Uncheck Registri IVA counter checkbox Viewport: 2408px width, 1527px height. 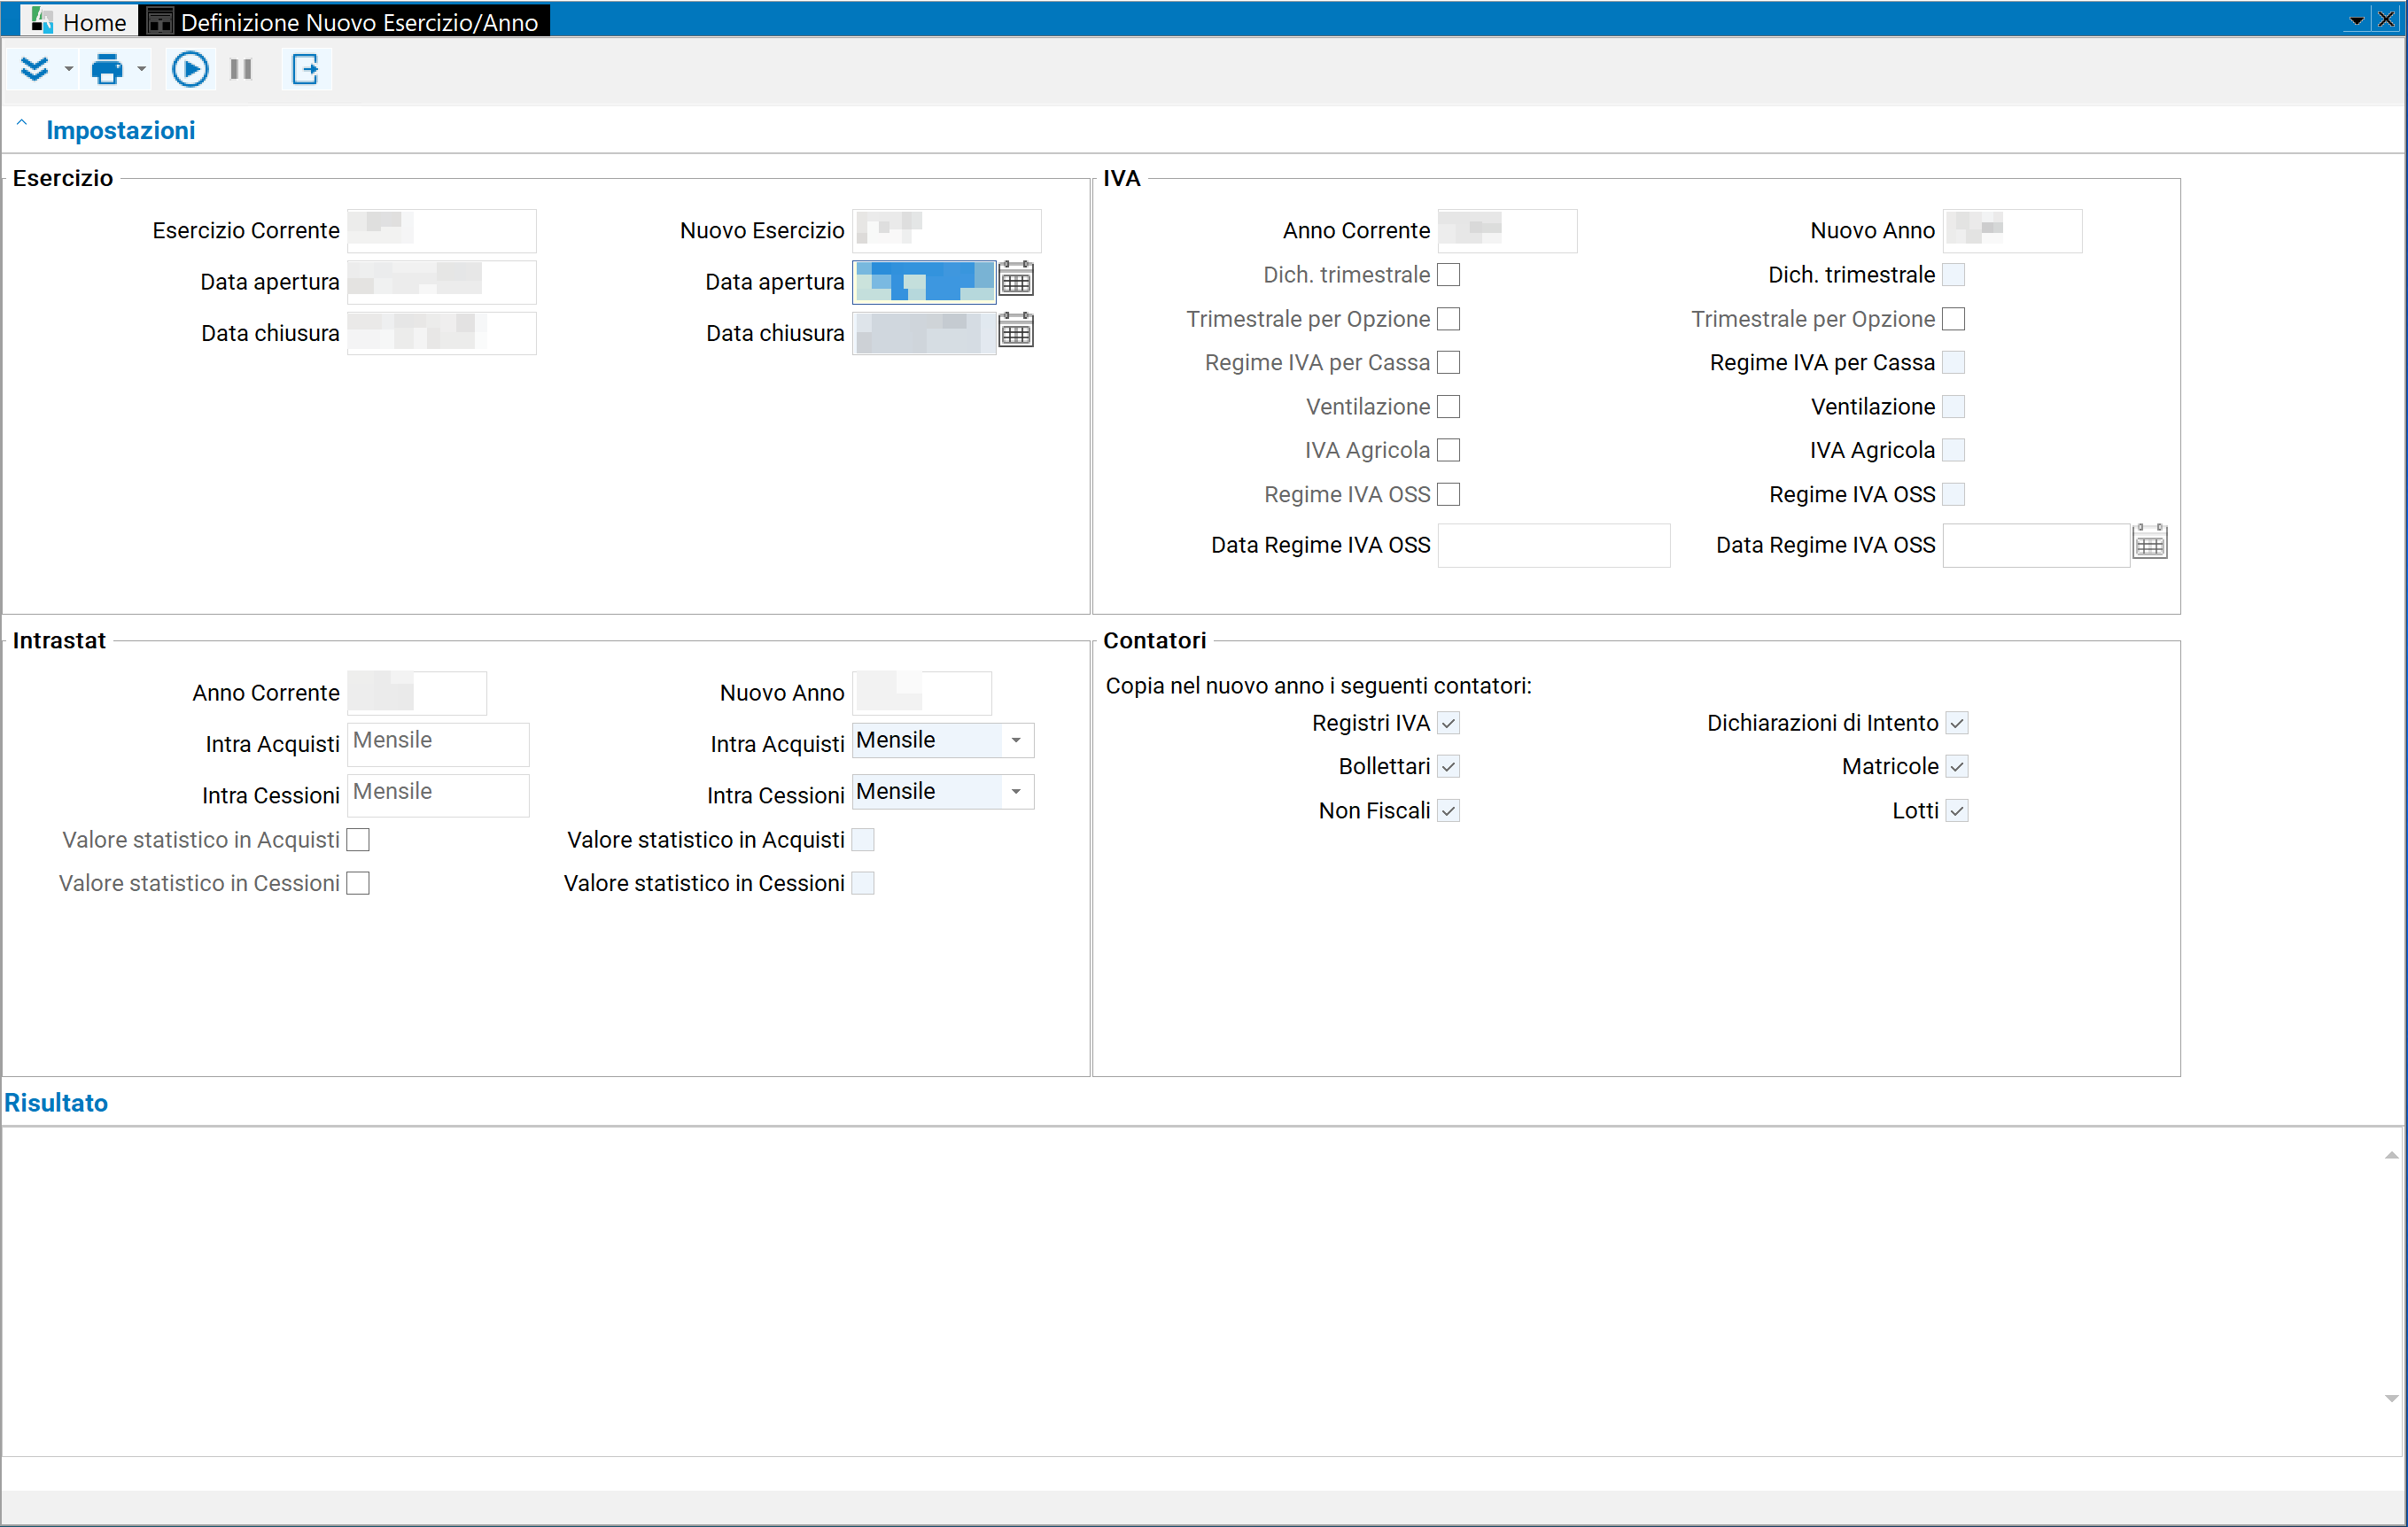point(1449,722)
